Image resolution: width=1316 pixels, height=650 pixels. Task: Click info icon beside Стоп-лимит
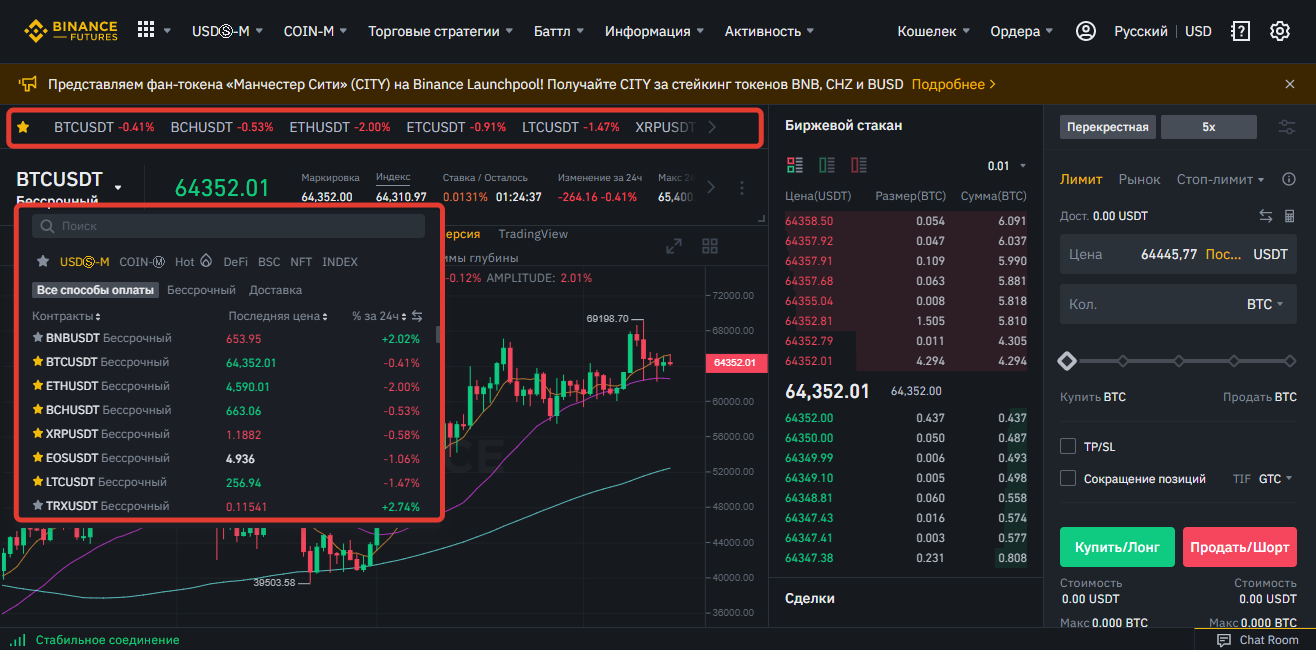tap(1289, 179)
